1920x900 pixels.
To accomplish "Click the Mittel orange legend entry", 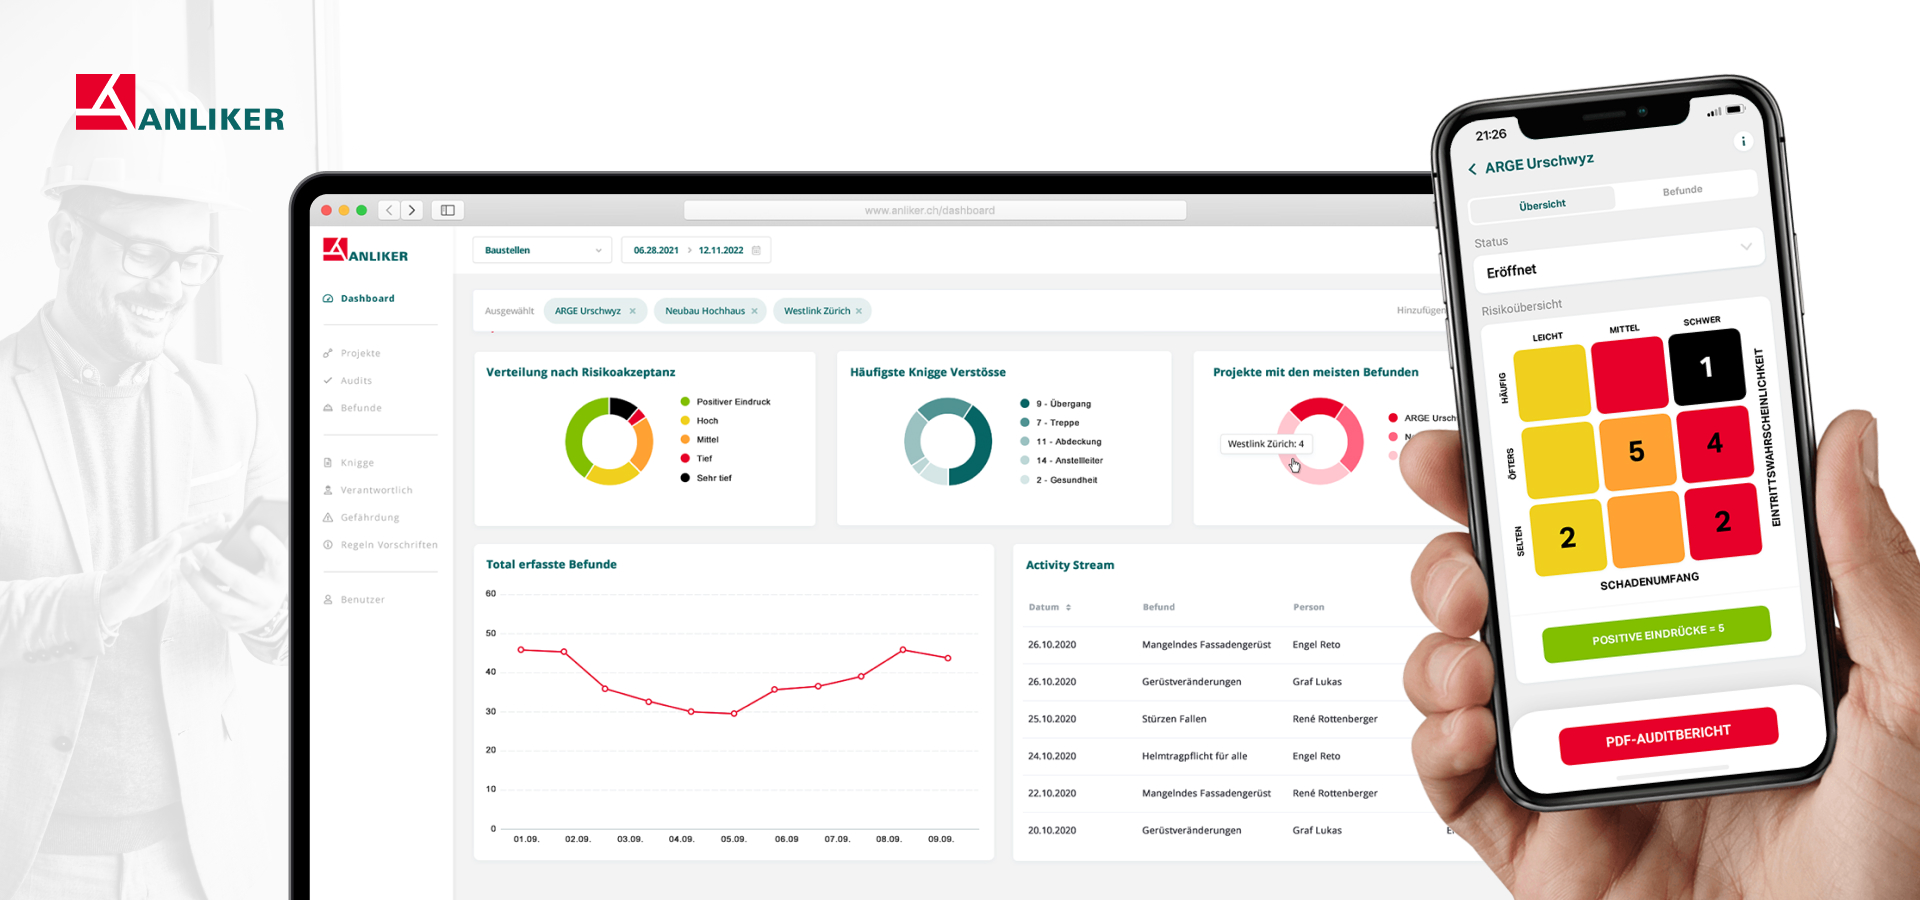I will [x=699, y=440].
